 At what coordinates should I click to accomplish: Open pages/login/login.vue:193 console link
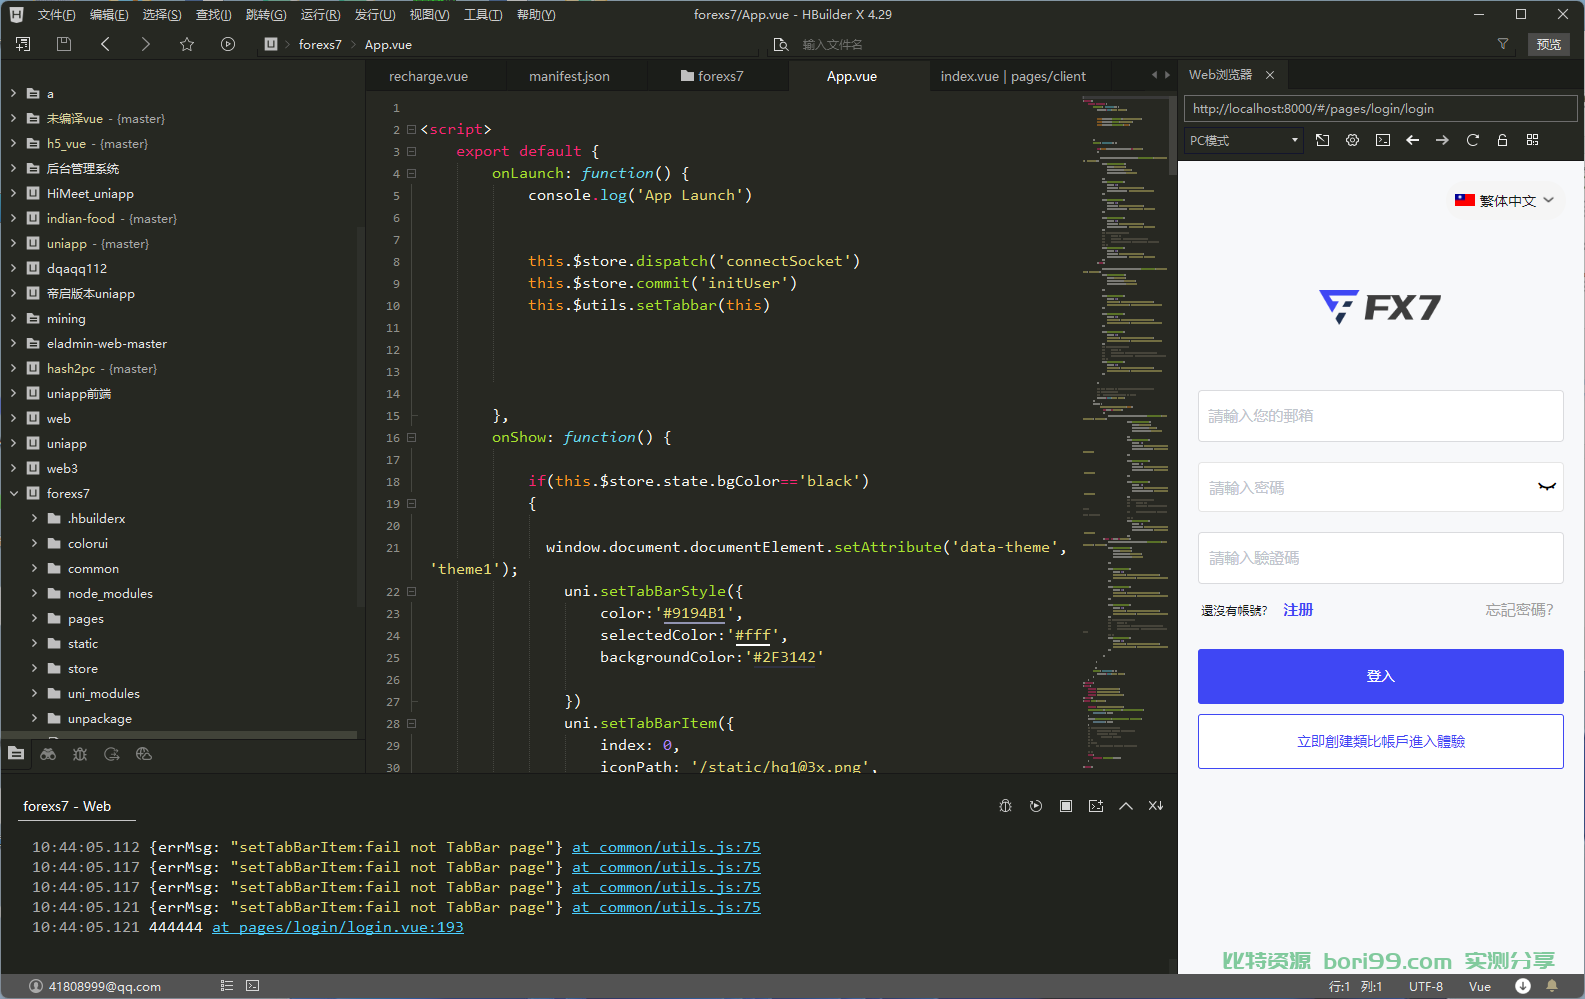tap(338, 927)
